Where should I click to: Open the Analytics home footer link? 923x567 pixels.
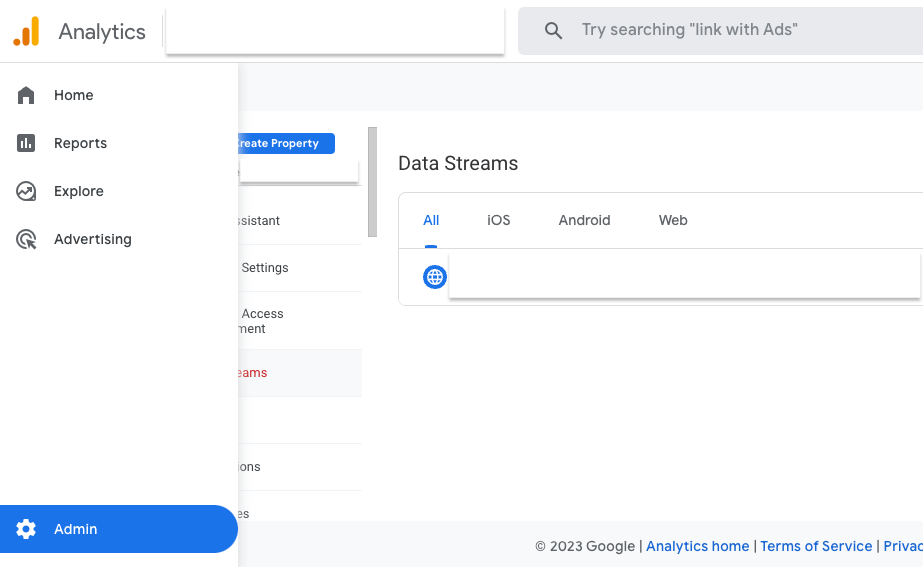(697, 546)
